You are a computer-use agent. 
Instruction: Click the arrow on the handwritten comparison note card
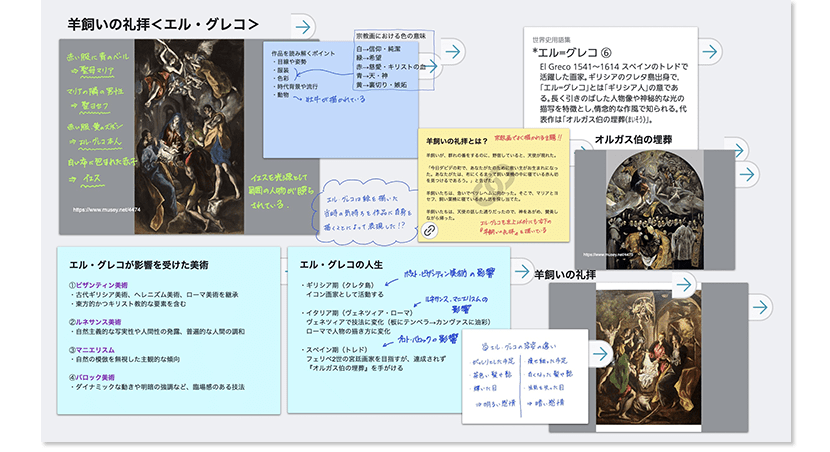pos(600,354)
